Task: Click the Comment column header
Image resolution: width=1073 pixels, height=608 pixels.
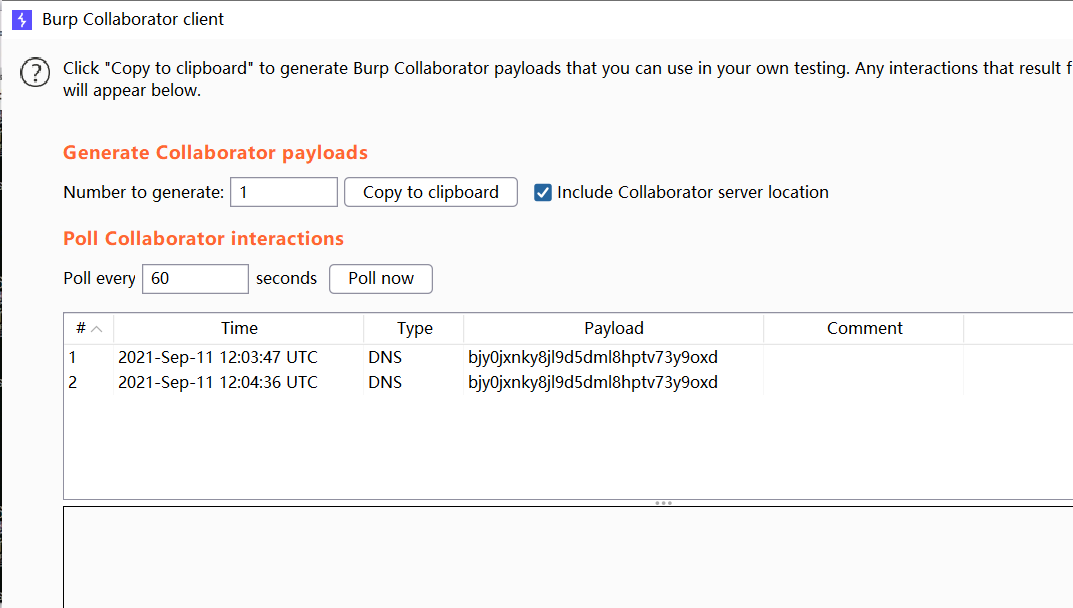Action: 864,328
